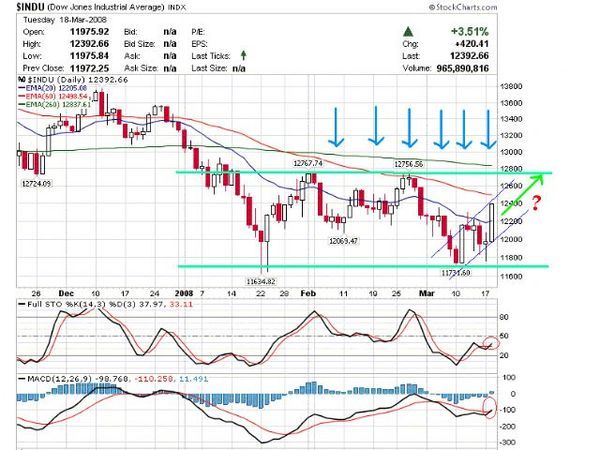
Task: Click the 12069.47 low price label
Action: (x=344, y=241)
